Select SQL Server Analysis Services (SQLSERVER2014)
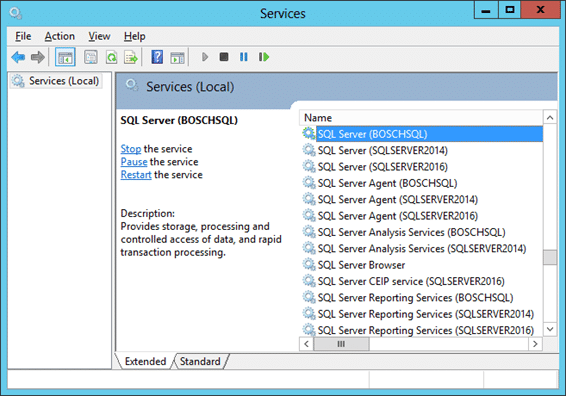The image size is (566, 396). pyautogui.click(x=422, y=248)
